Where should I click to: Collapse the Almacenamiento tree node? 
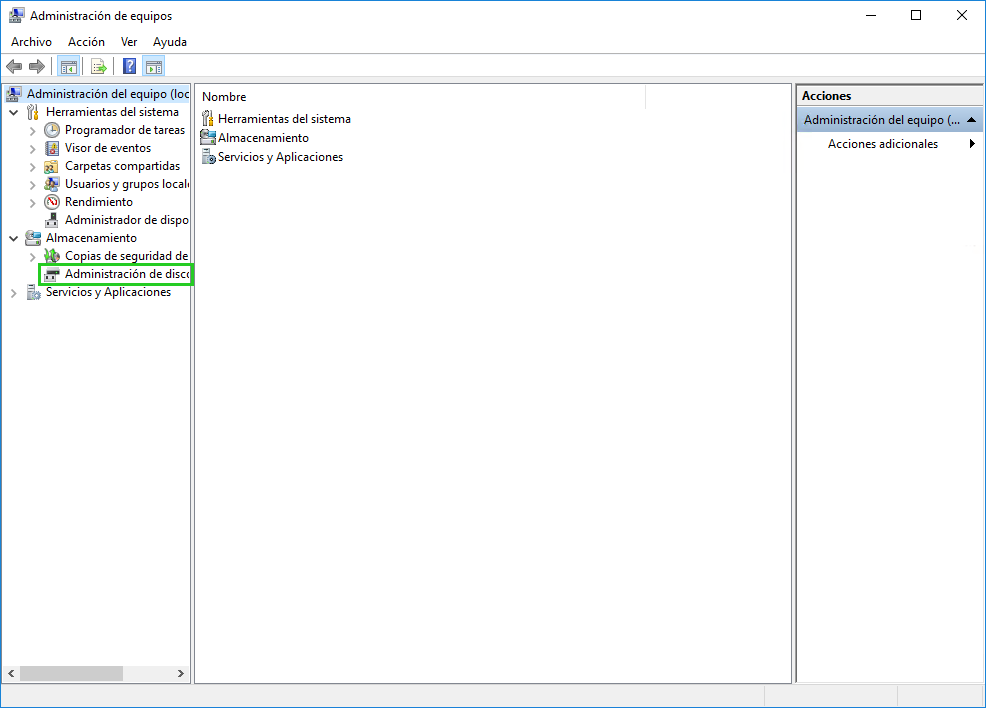pos(14,239)
